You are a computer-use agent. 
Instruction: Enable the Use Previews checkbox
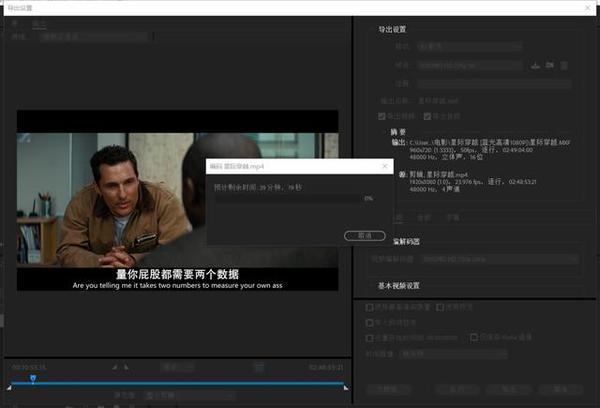[x=440, y=307]
